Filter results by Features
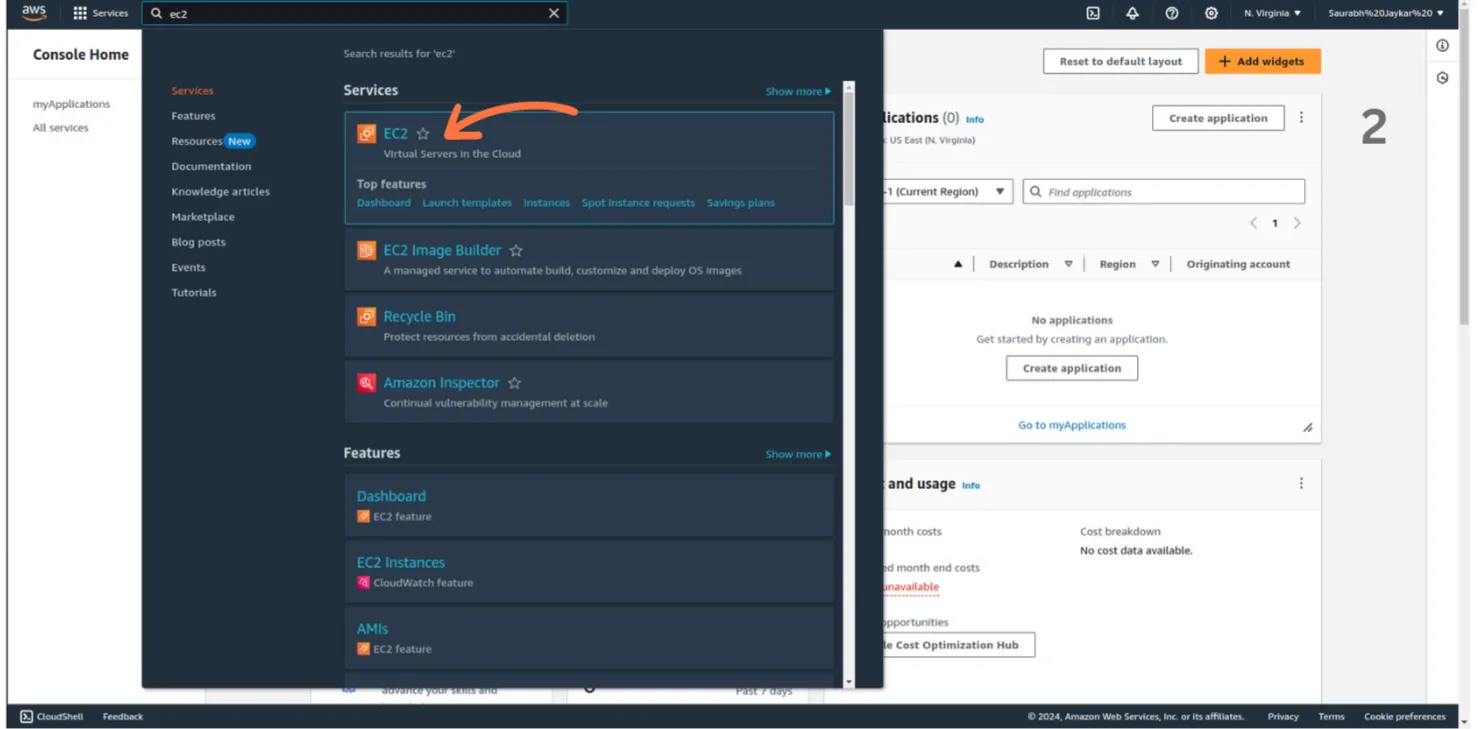The height and width of the screenshot is (729, 1478). [193, 116]
